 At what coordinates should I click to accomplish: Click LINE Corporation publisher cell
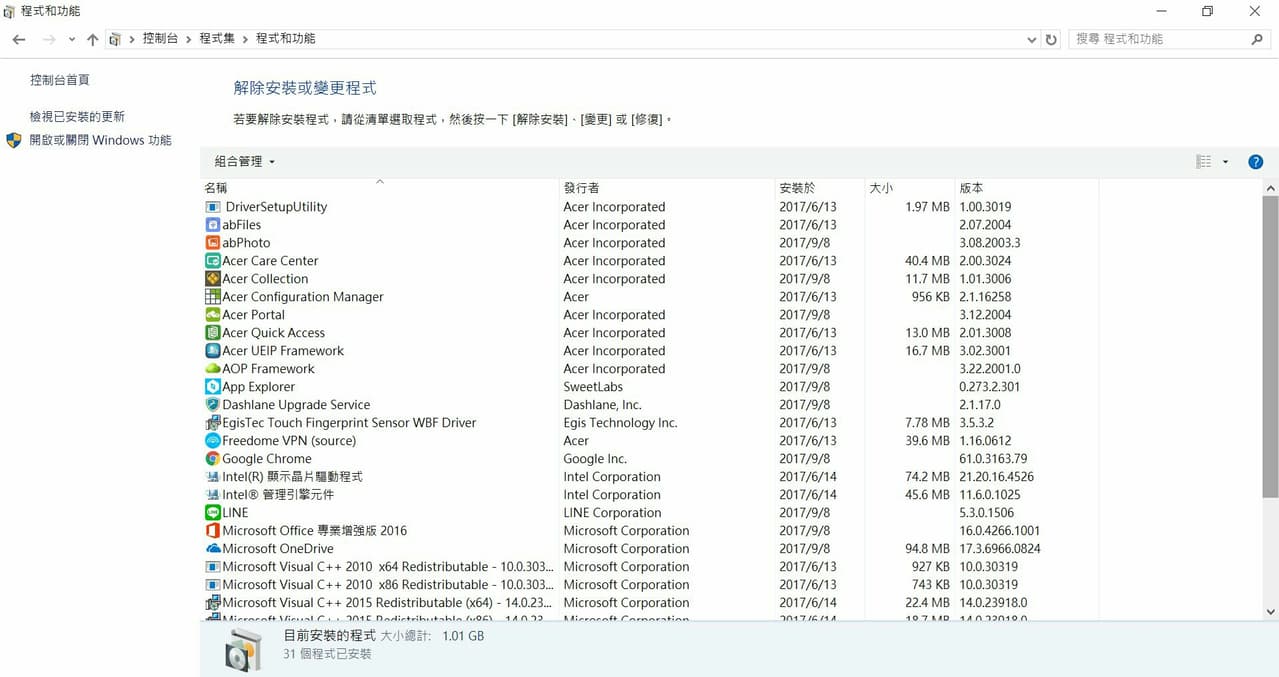coord(612,513)
